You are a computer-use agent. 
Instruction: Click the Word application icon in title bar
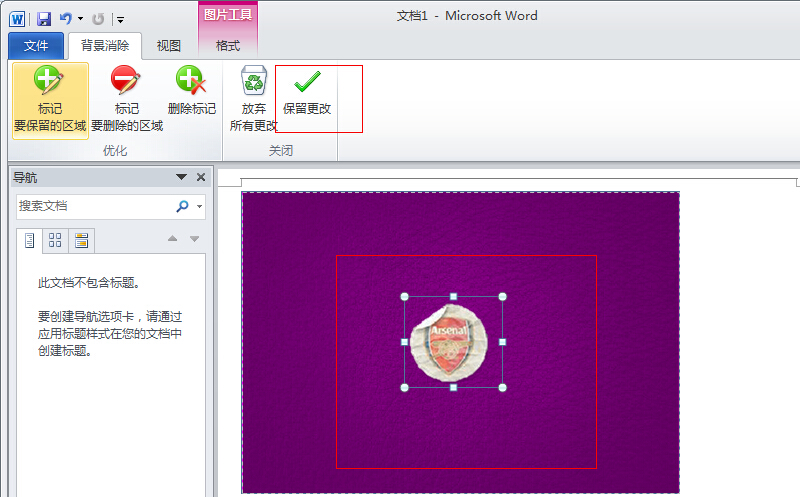coord(17,19)
